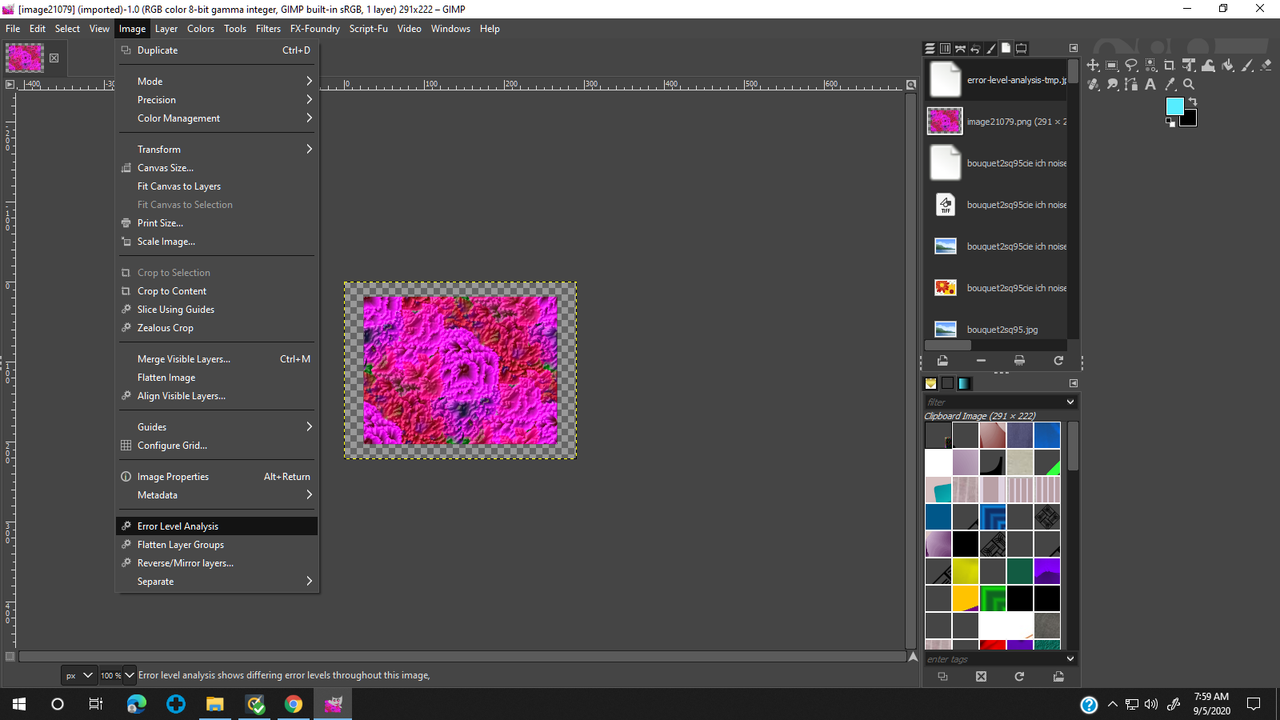
Task: Select the Heal bandage tool
Action: 1092,84
